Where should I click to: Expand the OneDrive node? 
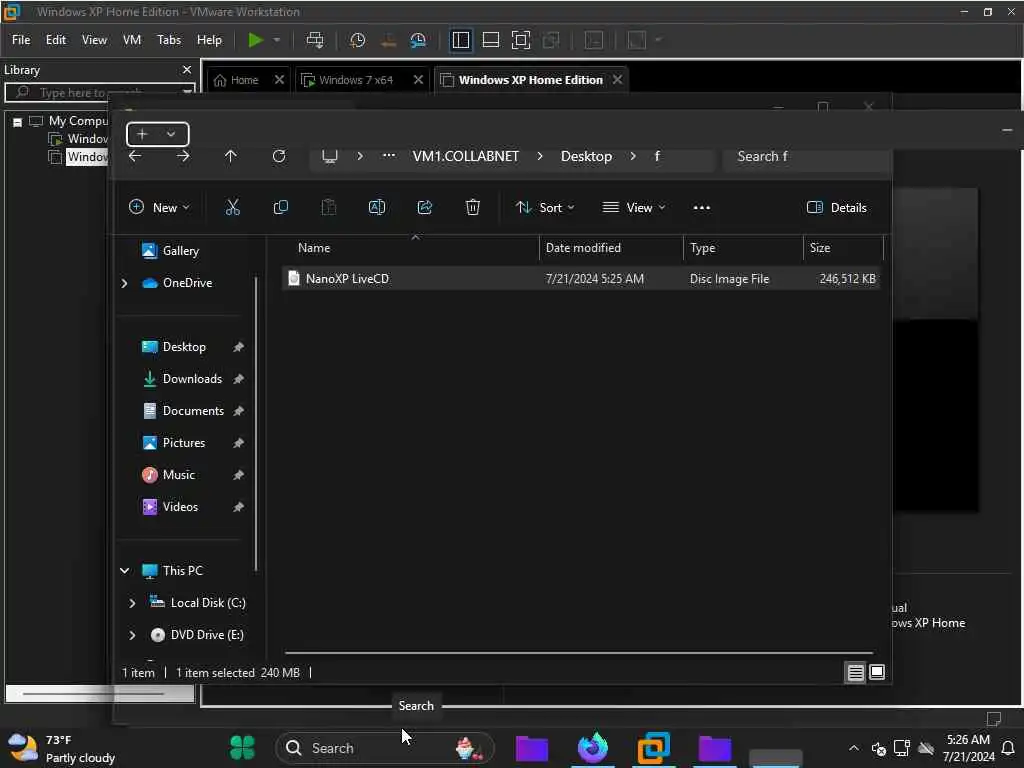pos(124,283)
